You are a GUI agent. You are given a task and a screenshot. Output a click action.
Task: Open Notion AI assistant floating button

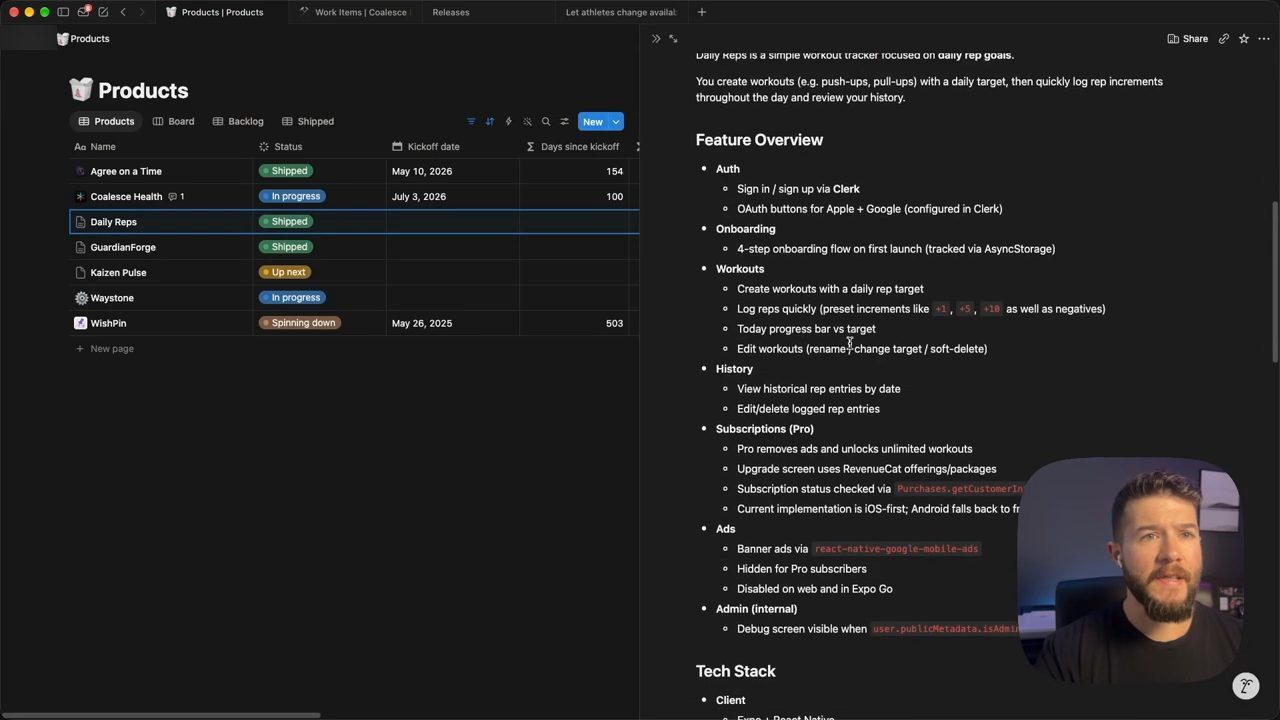tap(1245, 686)
